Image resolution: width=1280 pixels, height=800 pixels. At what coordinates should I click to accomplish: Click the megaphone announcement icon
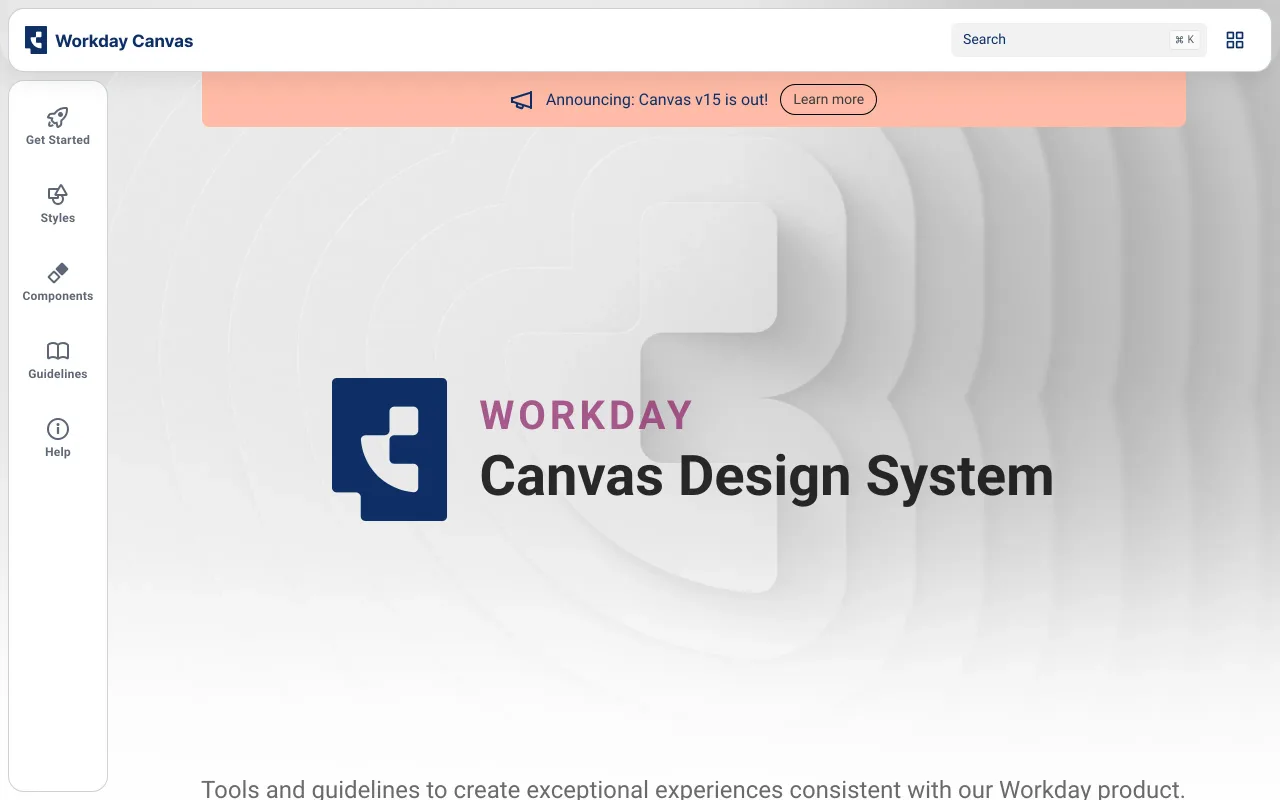[522, 100]
